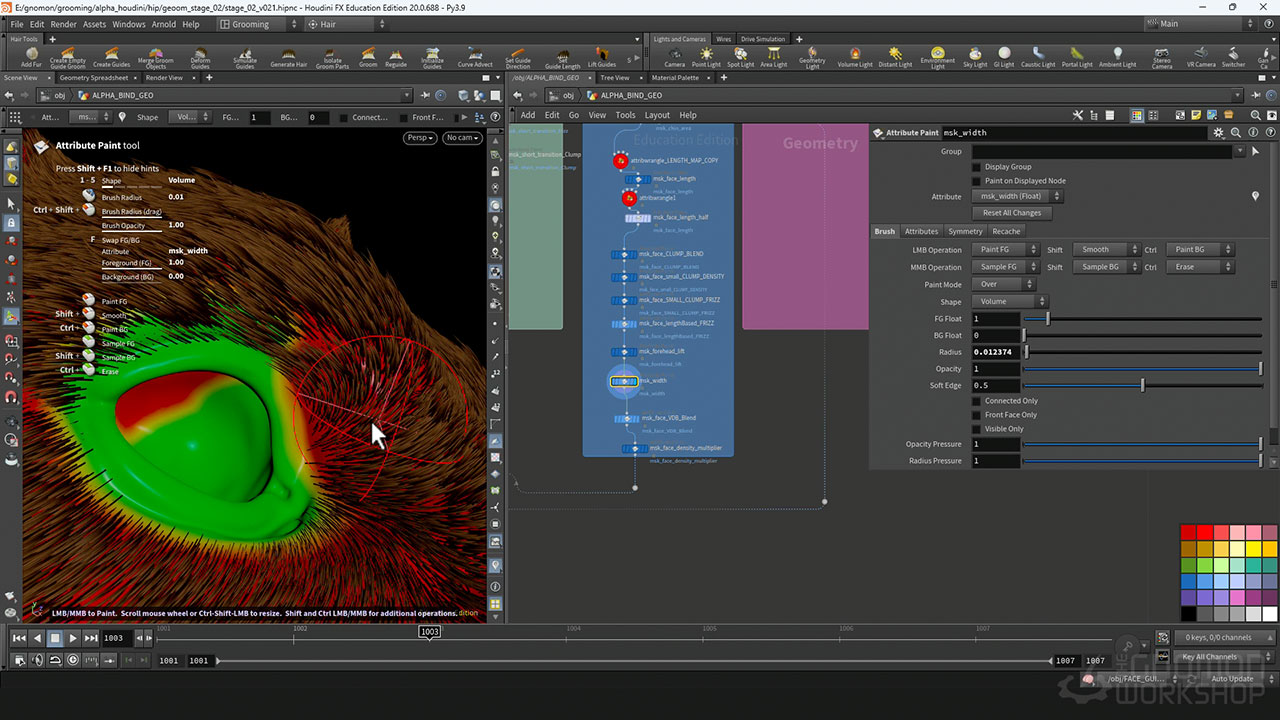Select the Environment Light shelf icon

pyautogui.click(x=937, y=57)
